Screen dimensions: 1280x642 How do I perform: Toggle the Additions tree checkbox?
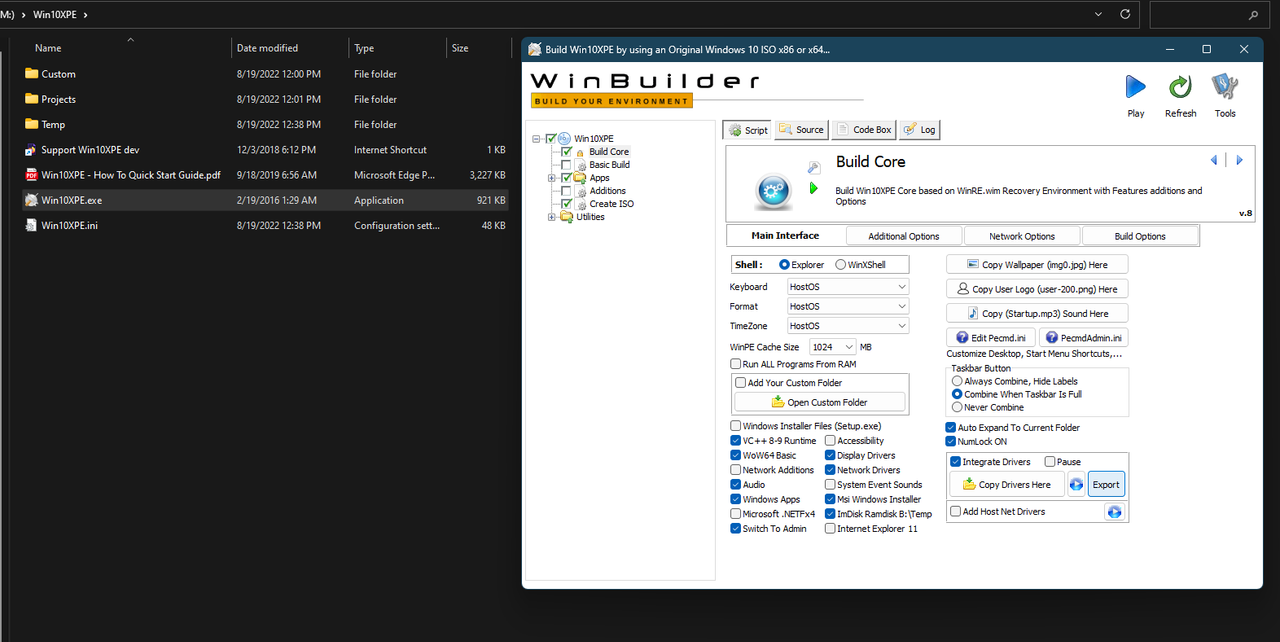click(567, 191)
